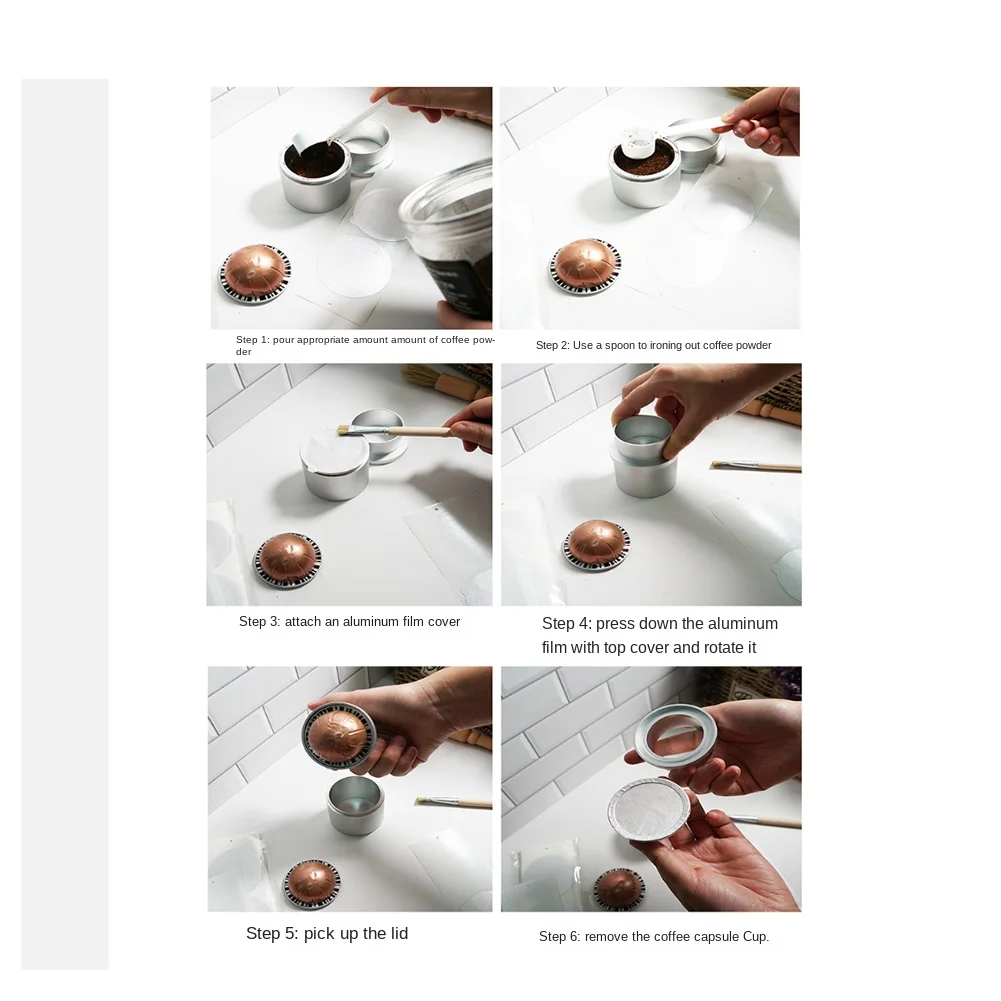1001x1001 pixels.
Task: Click the Step 4 press down caption
Action: tap(659, 635)
